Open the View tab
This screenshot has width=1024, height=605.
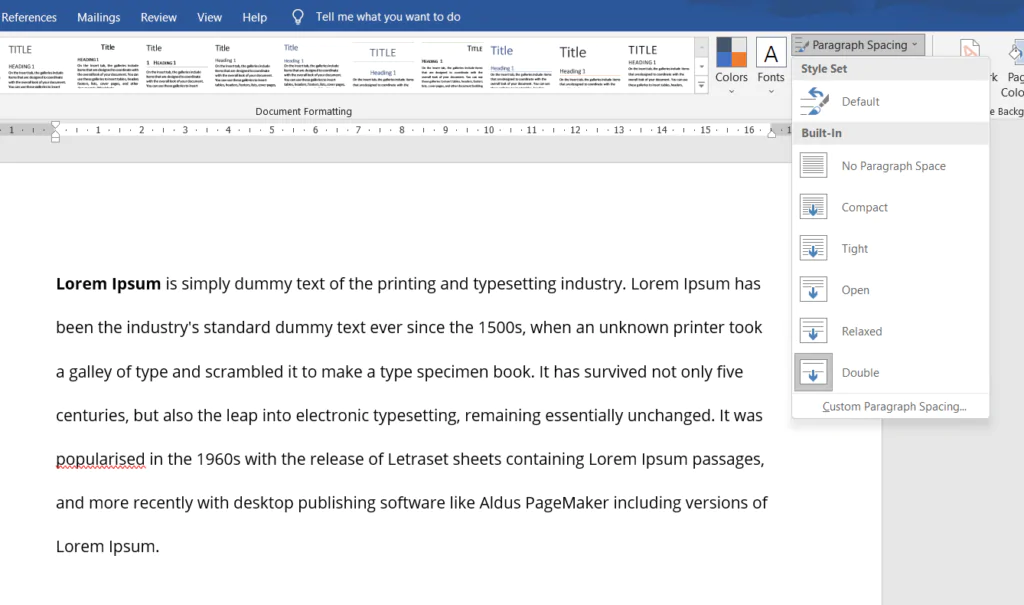210,18
